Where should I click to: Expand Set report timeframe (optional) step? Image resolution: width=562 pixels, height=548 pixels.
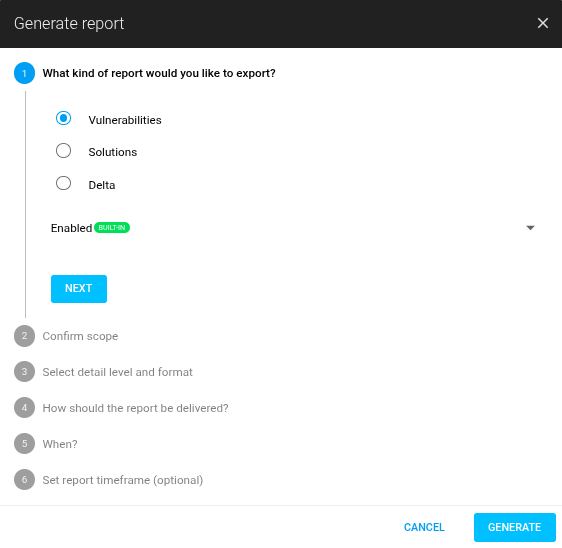123,480
